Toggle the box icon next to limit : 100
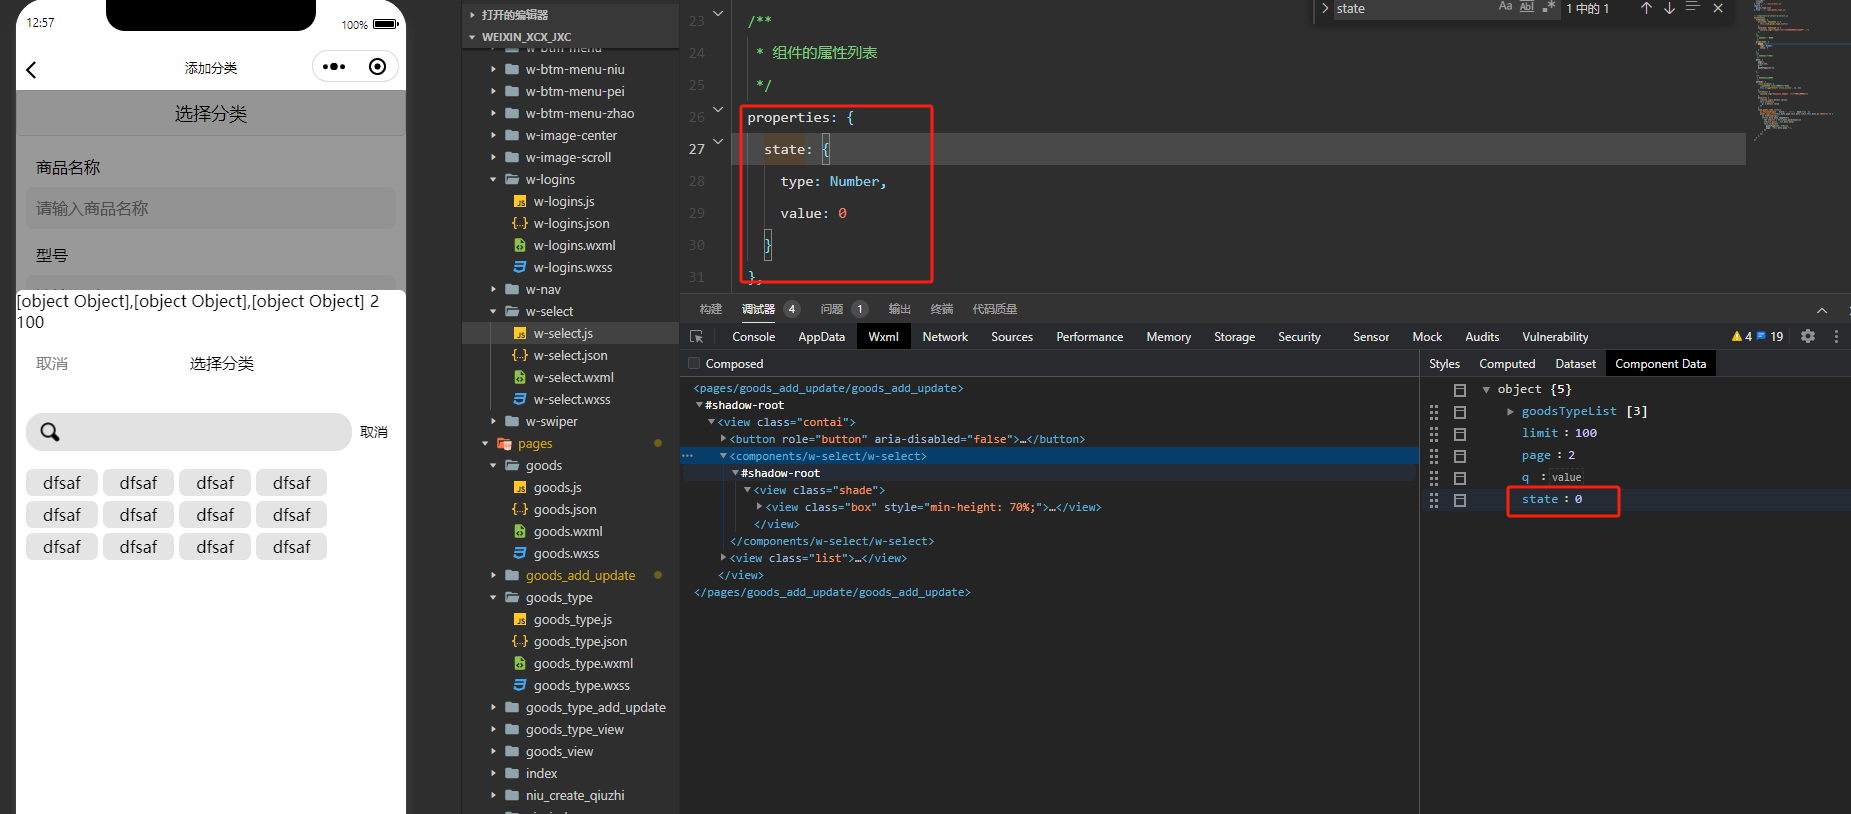This screenshot has height=814, width=1851. (x=1460, y=434)
